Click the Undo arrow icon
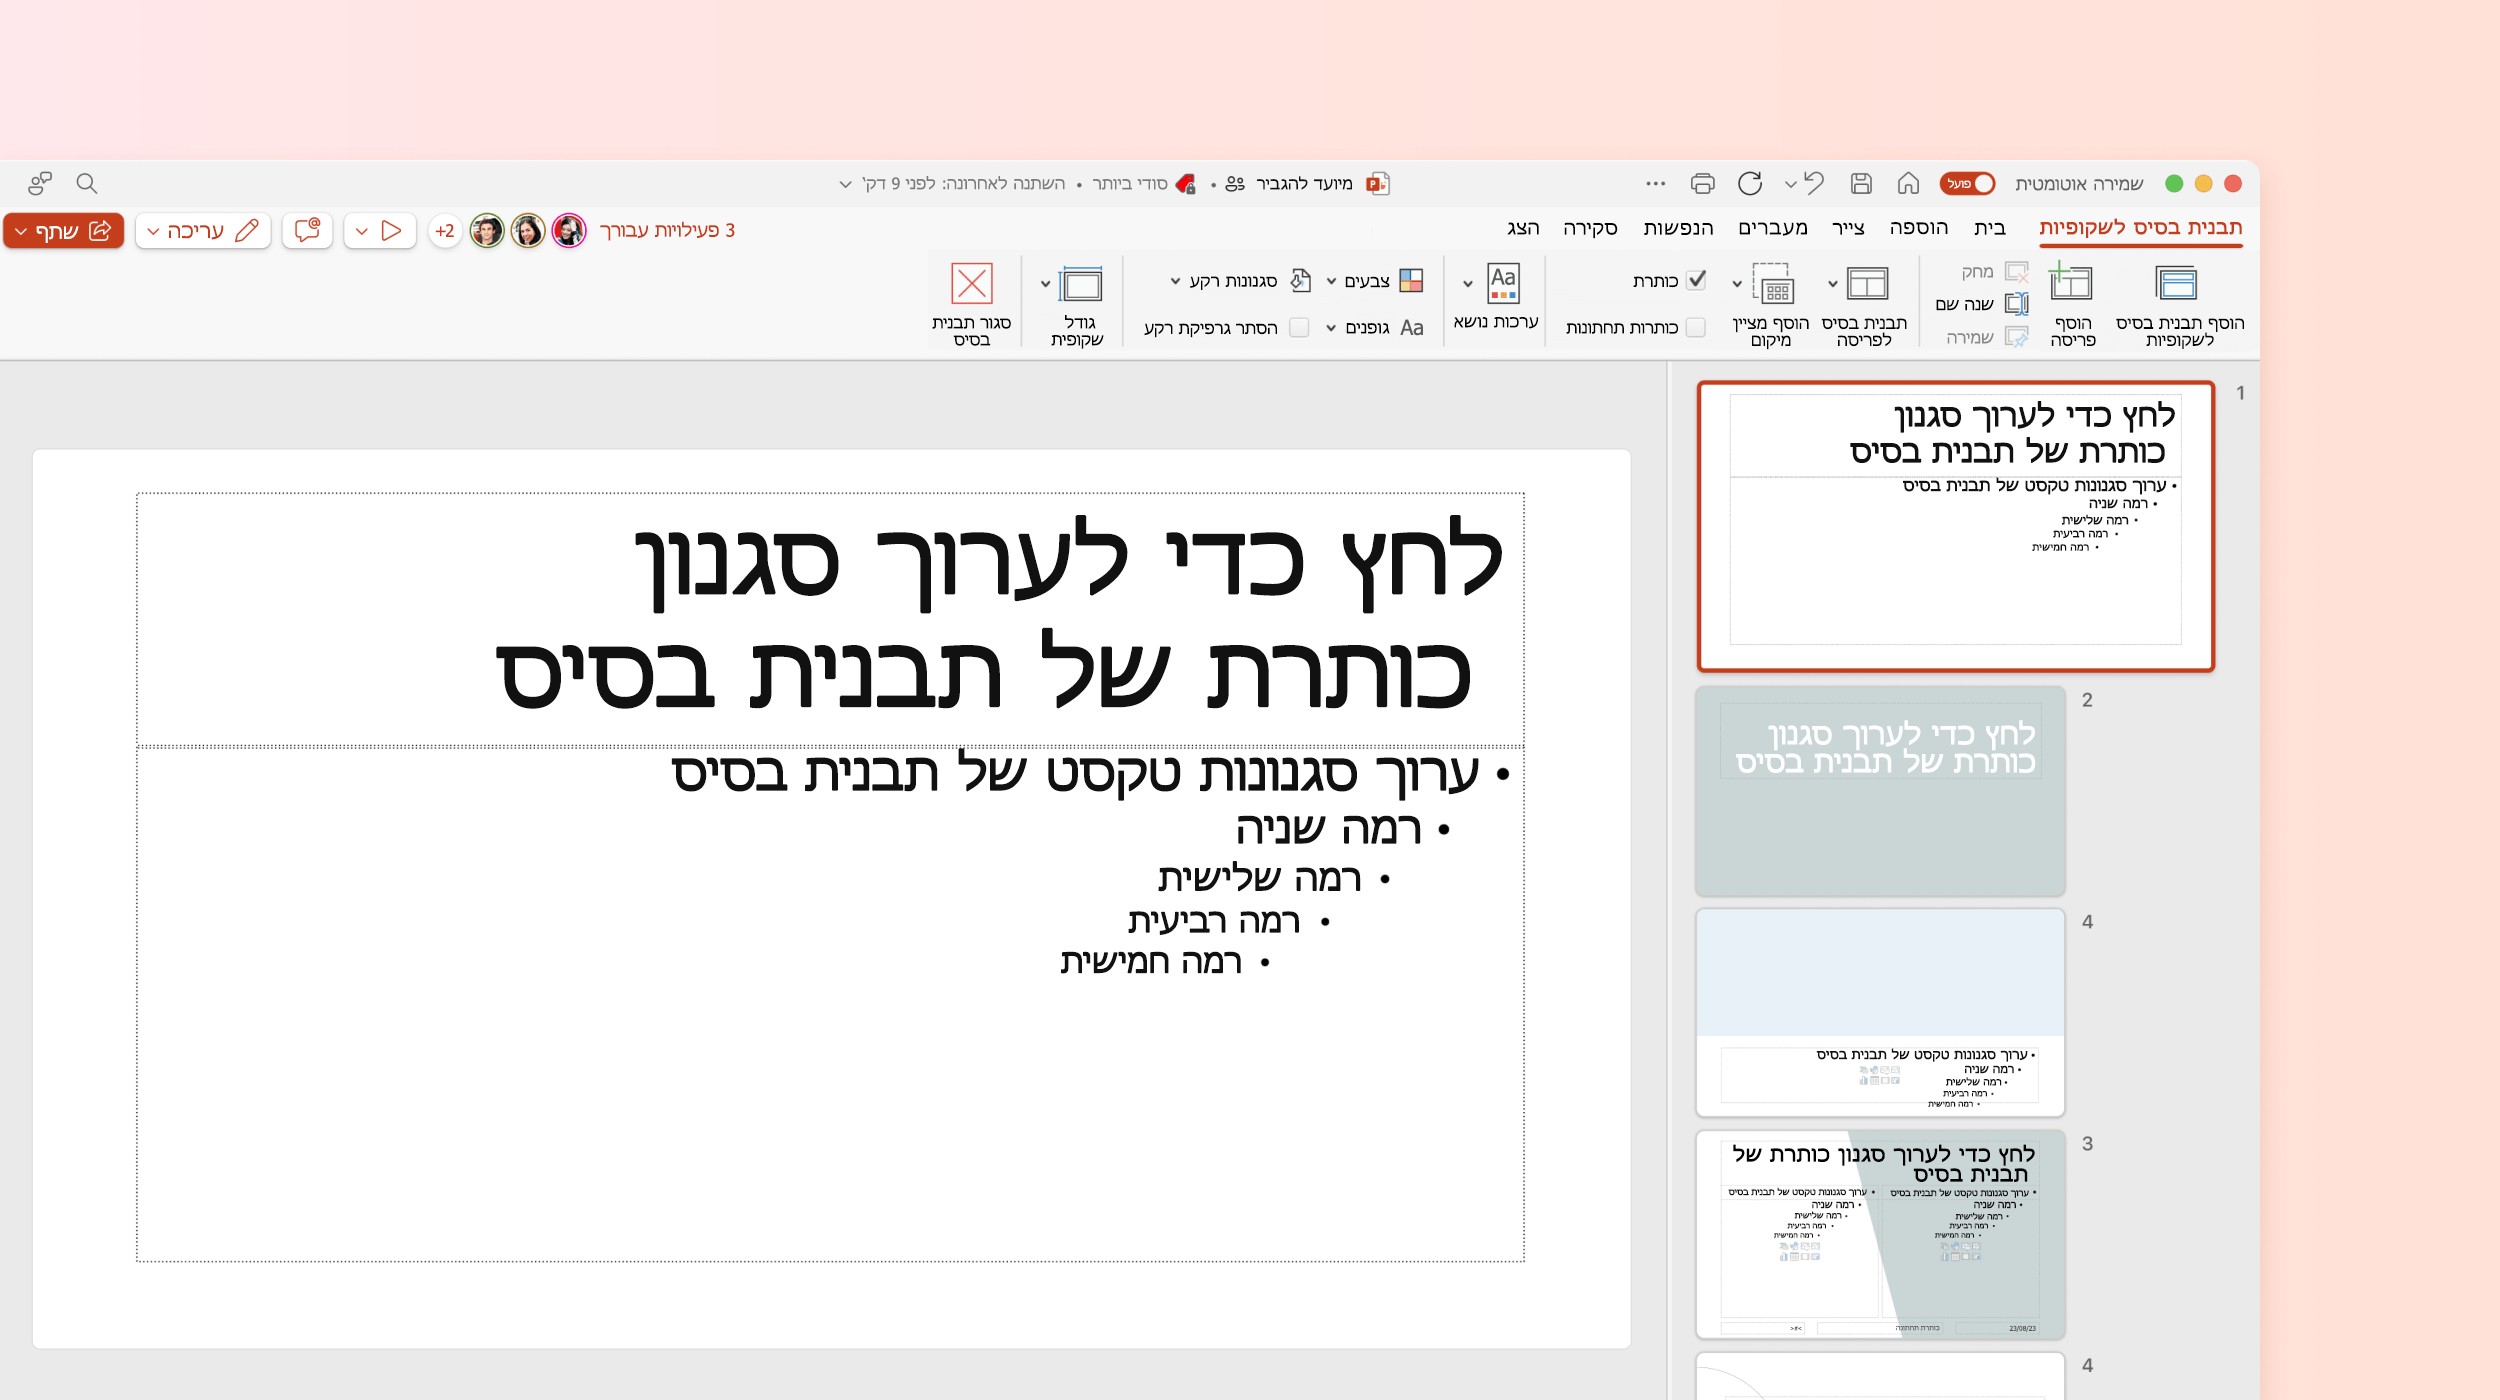2500x1400 pixels. [1814, 183]
